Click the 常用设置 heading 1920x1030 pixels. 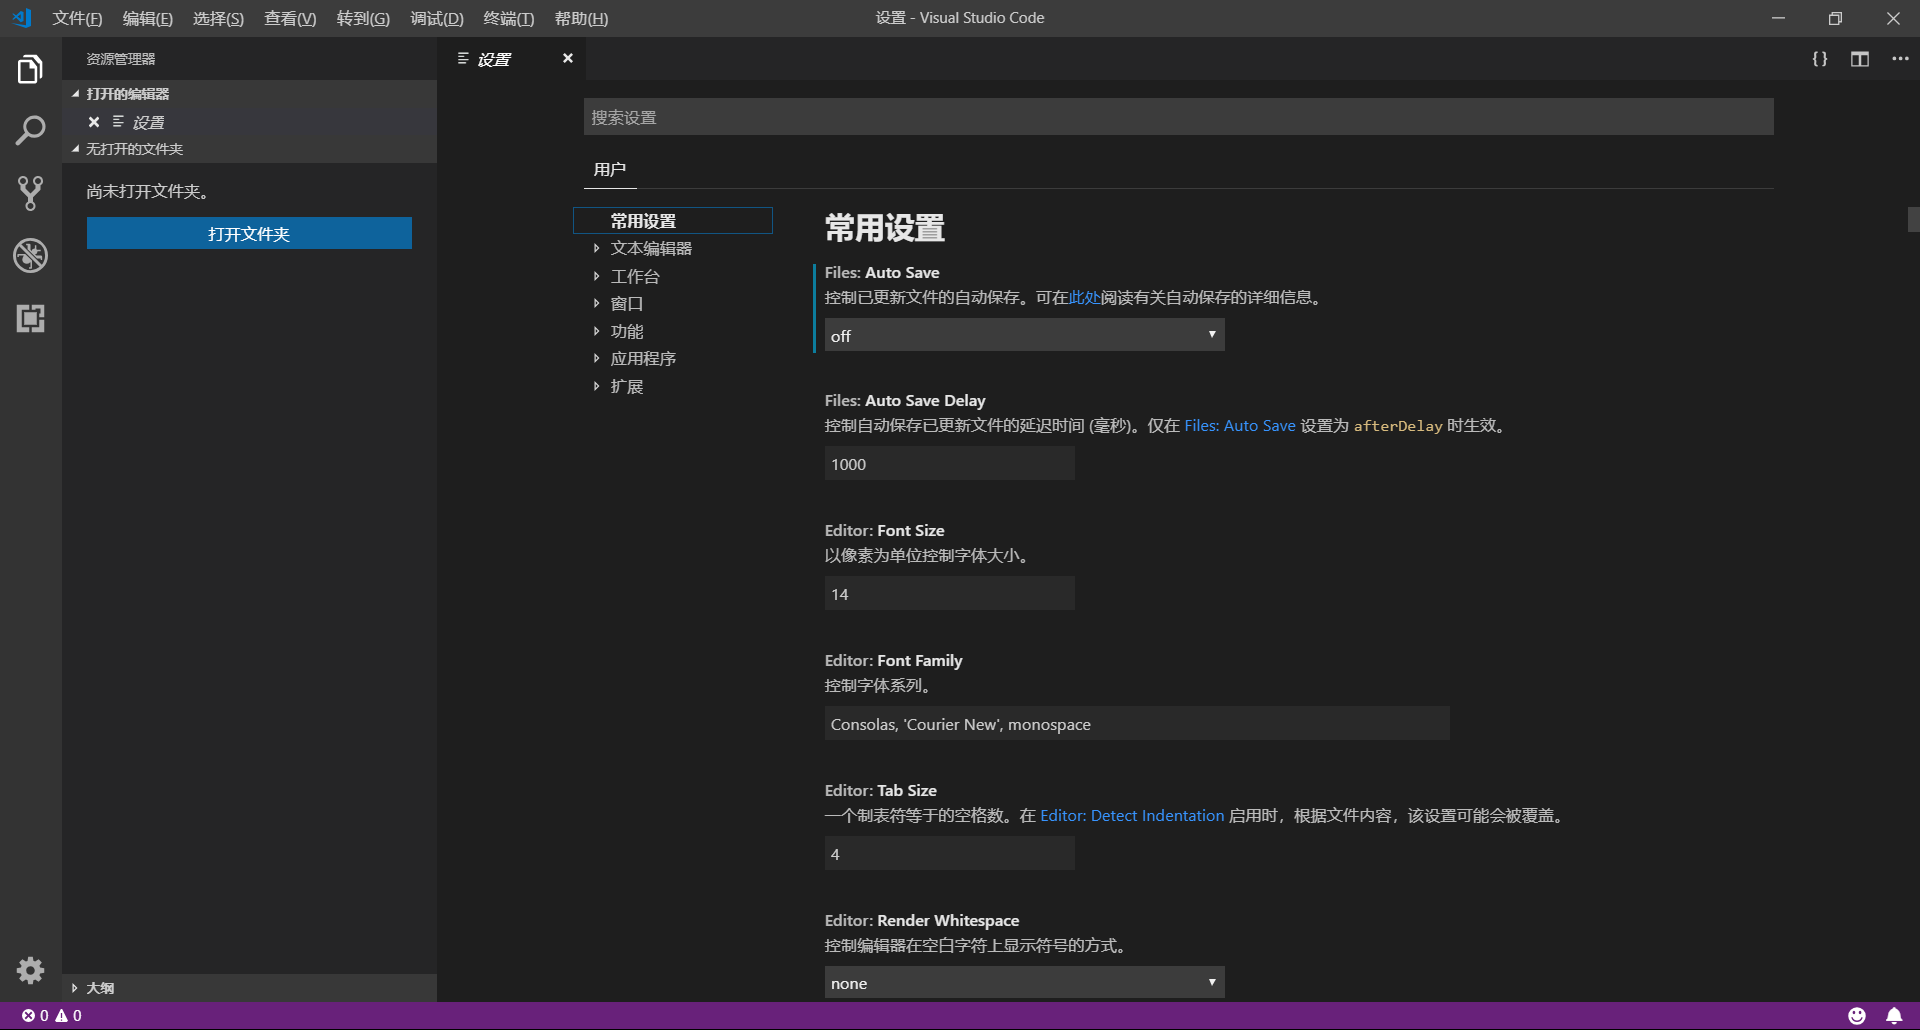point(885,228)
